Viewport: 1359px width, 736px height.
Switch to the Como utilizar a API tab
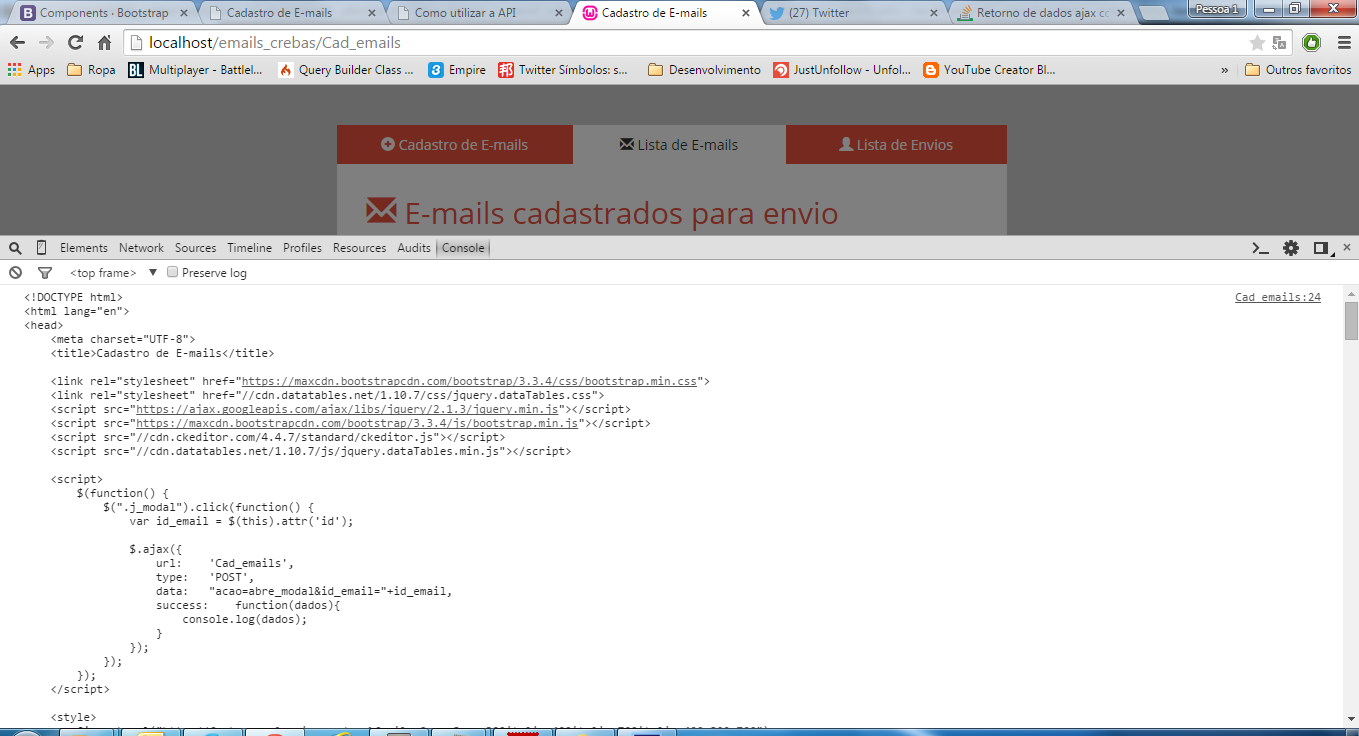[x=480, y=13]
